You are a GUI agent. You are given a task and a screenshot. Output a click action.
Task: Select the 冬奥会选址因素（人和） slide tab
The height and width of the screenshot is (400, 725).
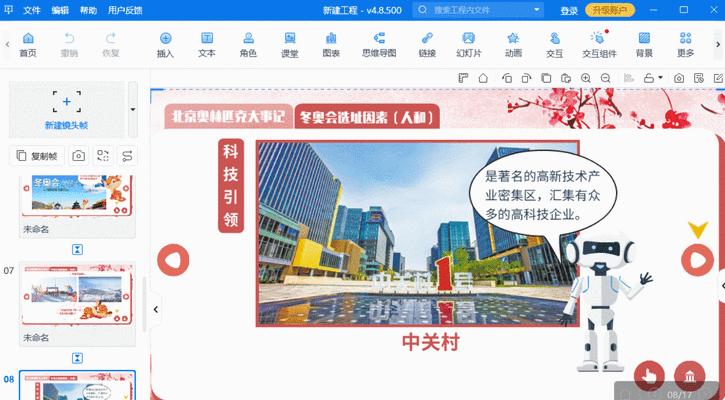pyautogui.click(x=367, y=117)
